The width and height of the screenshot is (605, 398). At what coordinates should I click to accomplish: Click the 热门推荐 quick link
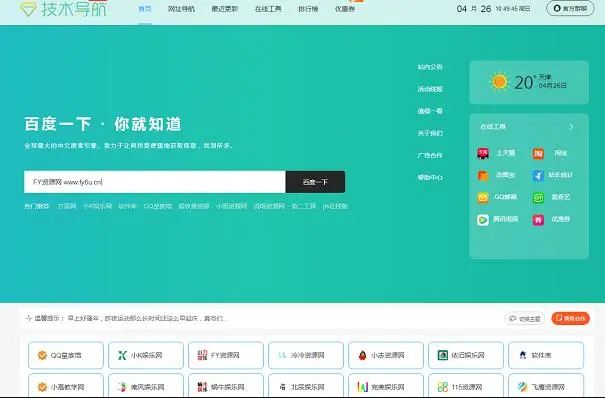coord(37,206)
